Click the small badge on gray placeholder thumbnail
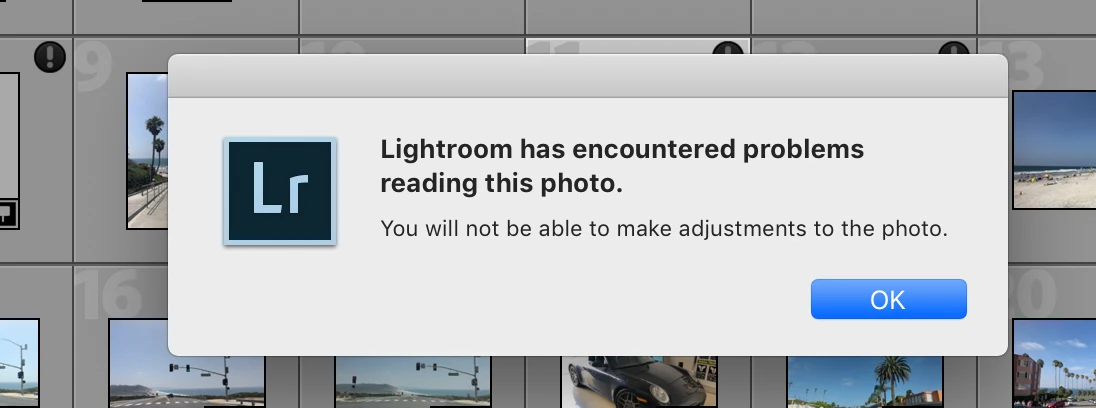 pyautogui.click(x=7, y=212)
